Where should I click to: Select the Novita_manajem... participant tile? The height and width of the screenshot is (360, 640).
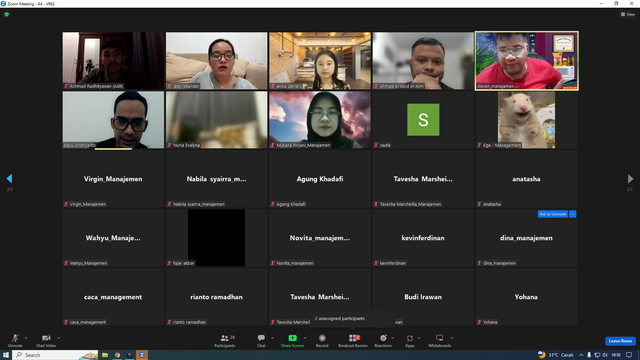point(320,238)
